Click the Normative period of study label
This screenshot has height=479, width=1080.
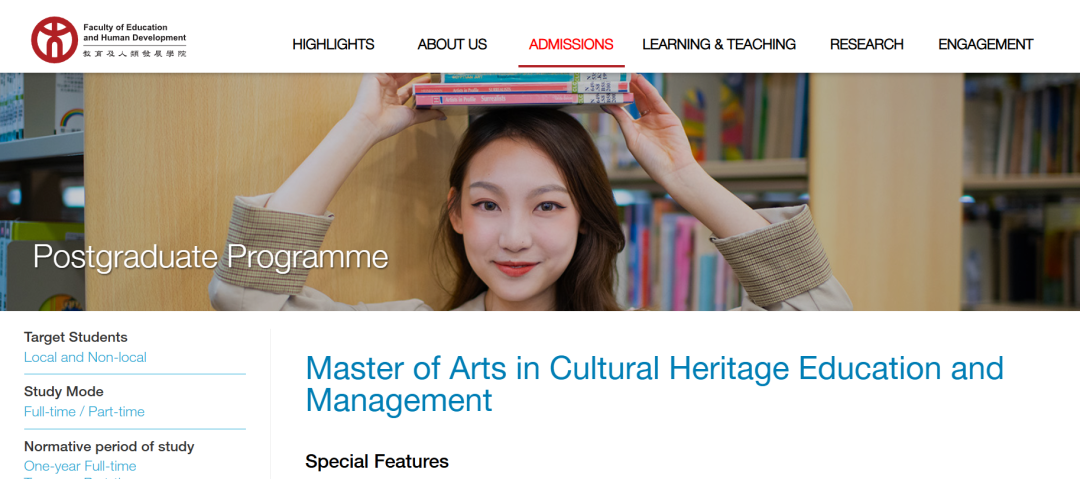109,446
